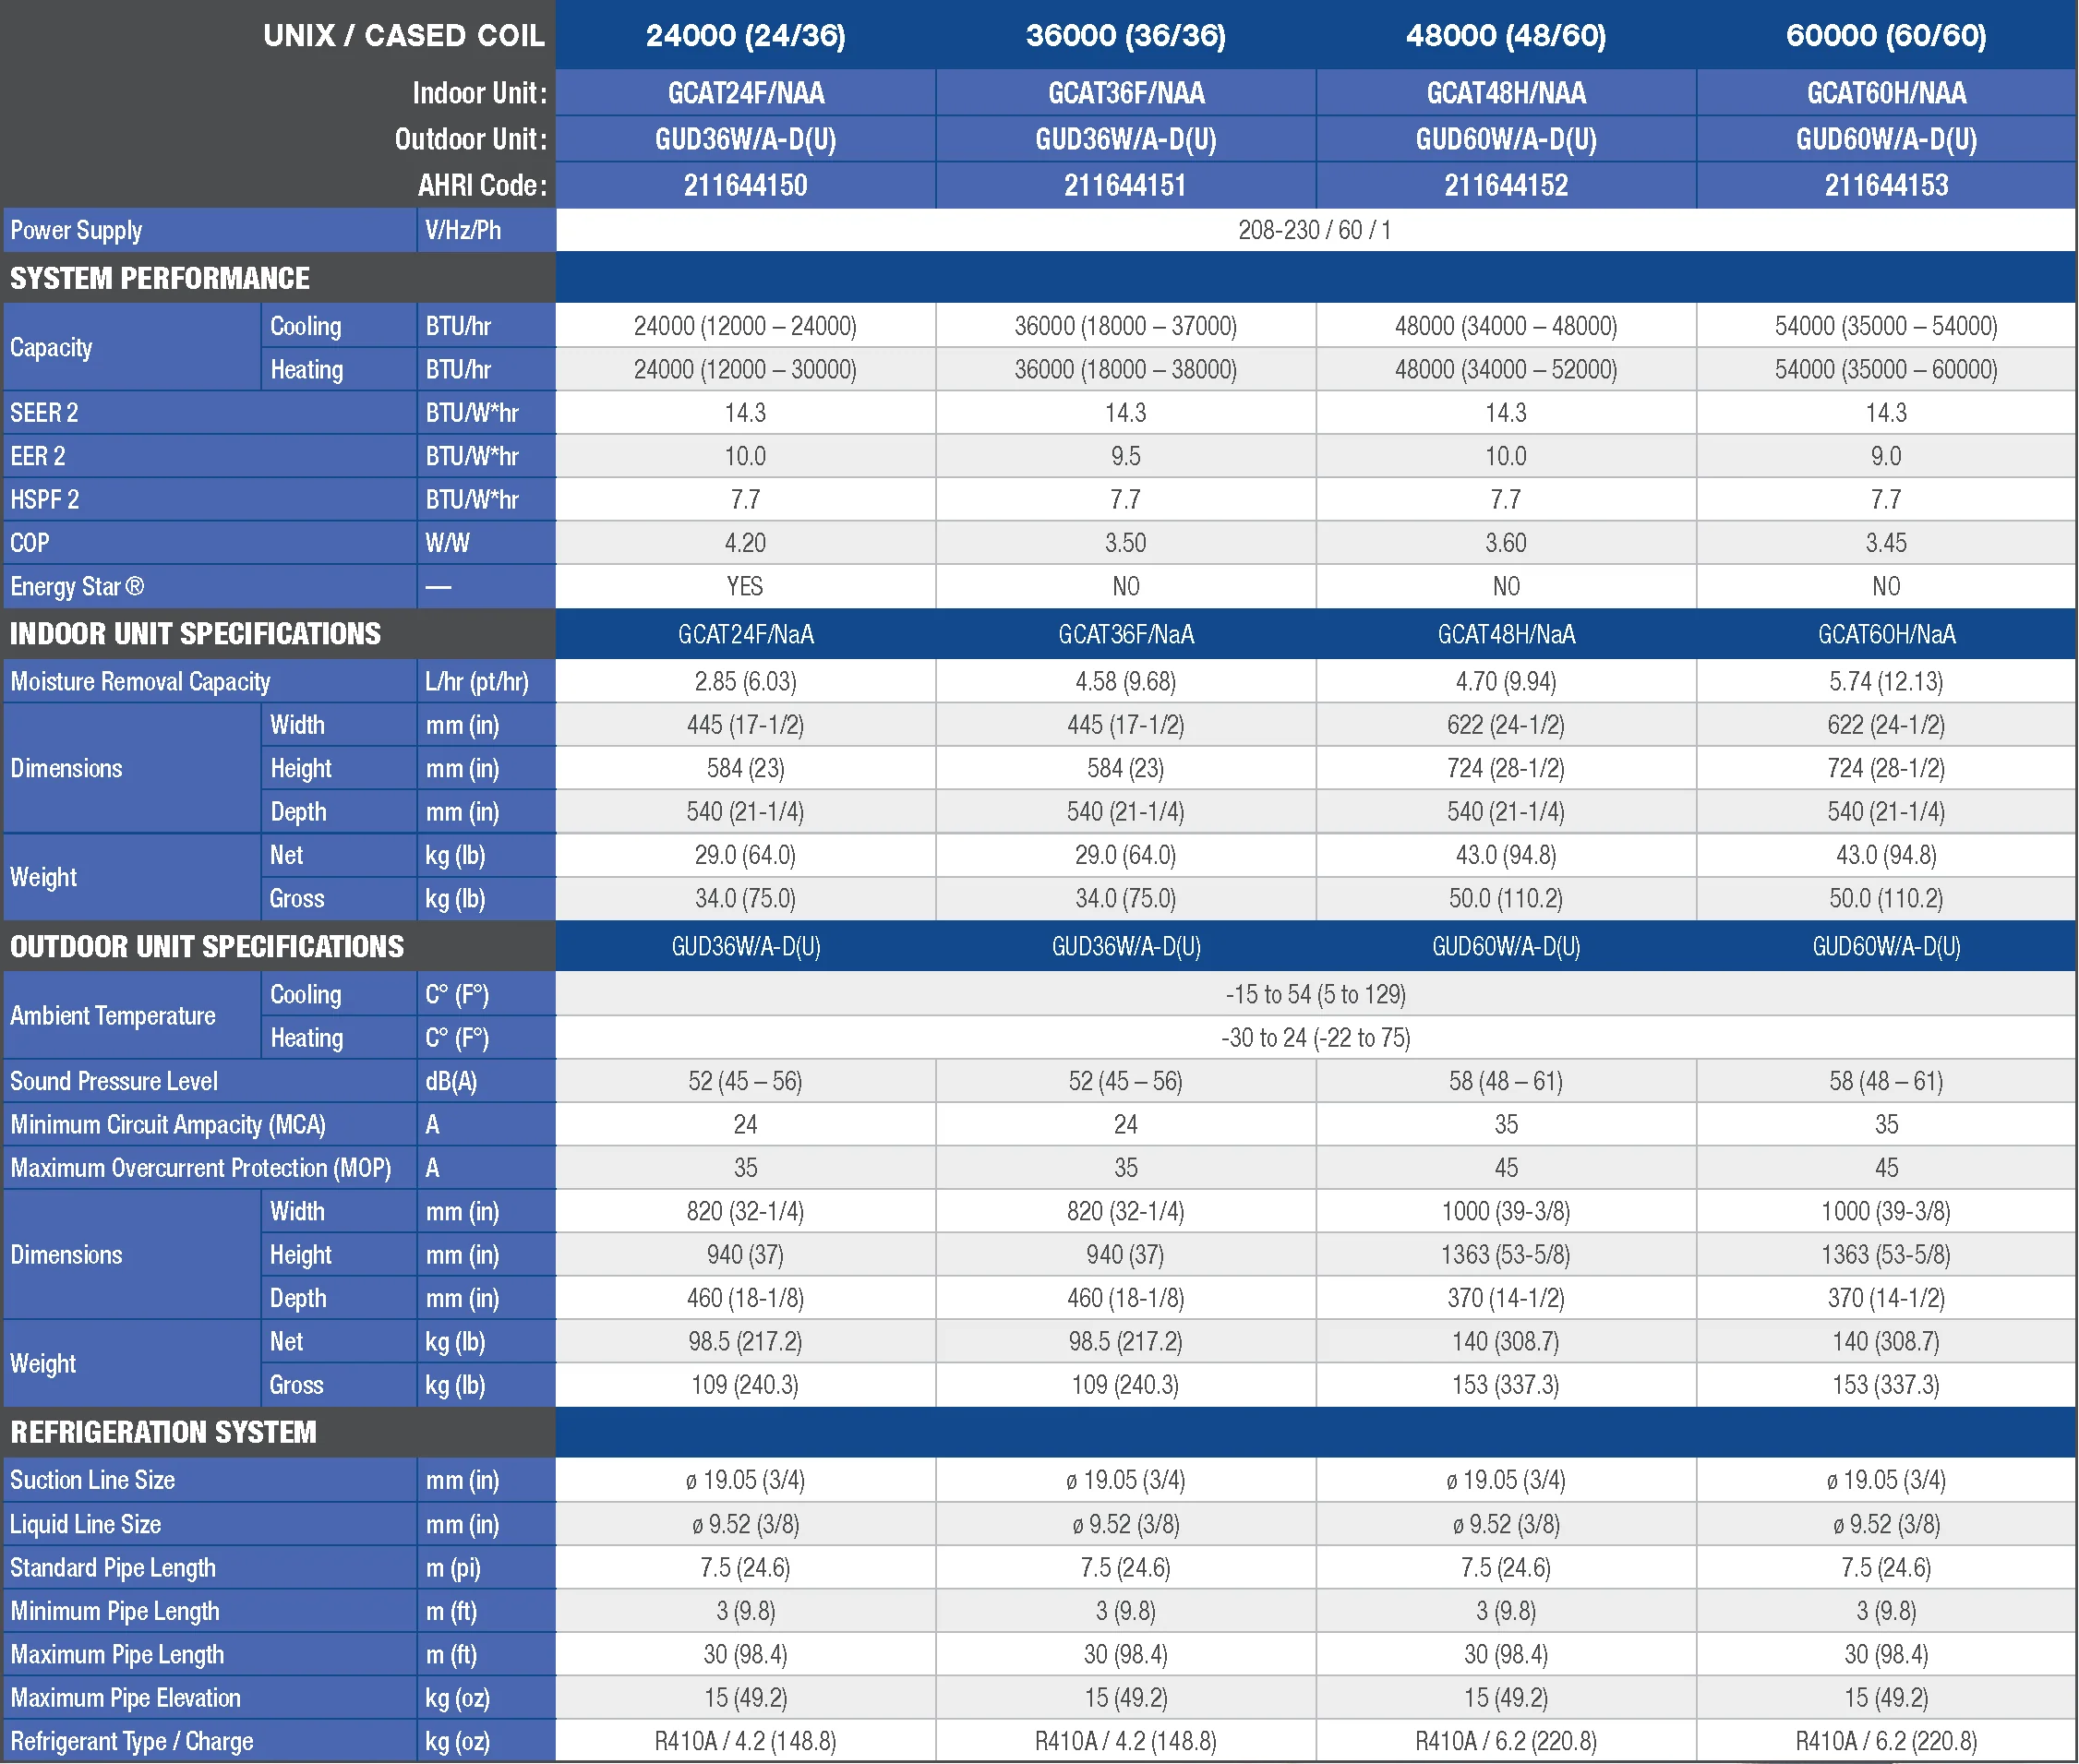
Task: Click the 'INDOOR UNIT SPECIFICATIONS' section header
Action: click(195, 634)
